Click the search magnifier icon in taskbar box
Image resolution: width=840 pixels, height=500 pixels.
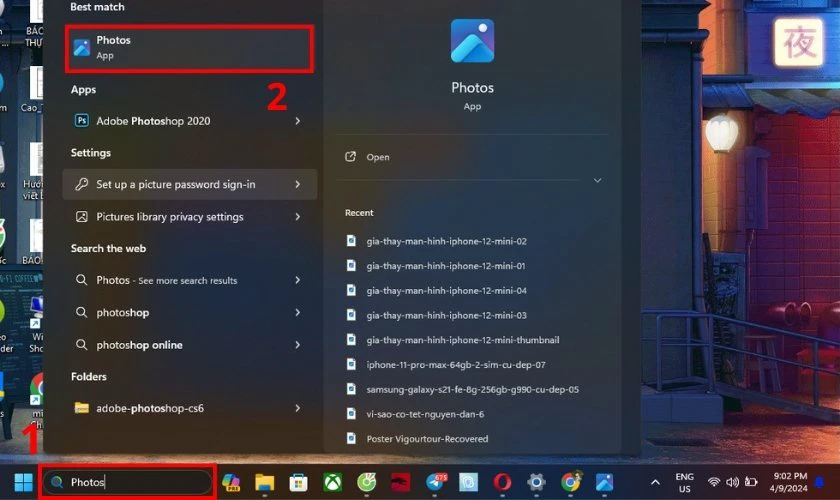(57, 482)
